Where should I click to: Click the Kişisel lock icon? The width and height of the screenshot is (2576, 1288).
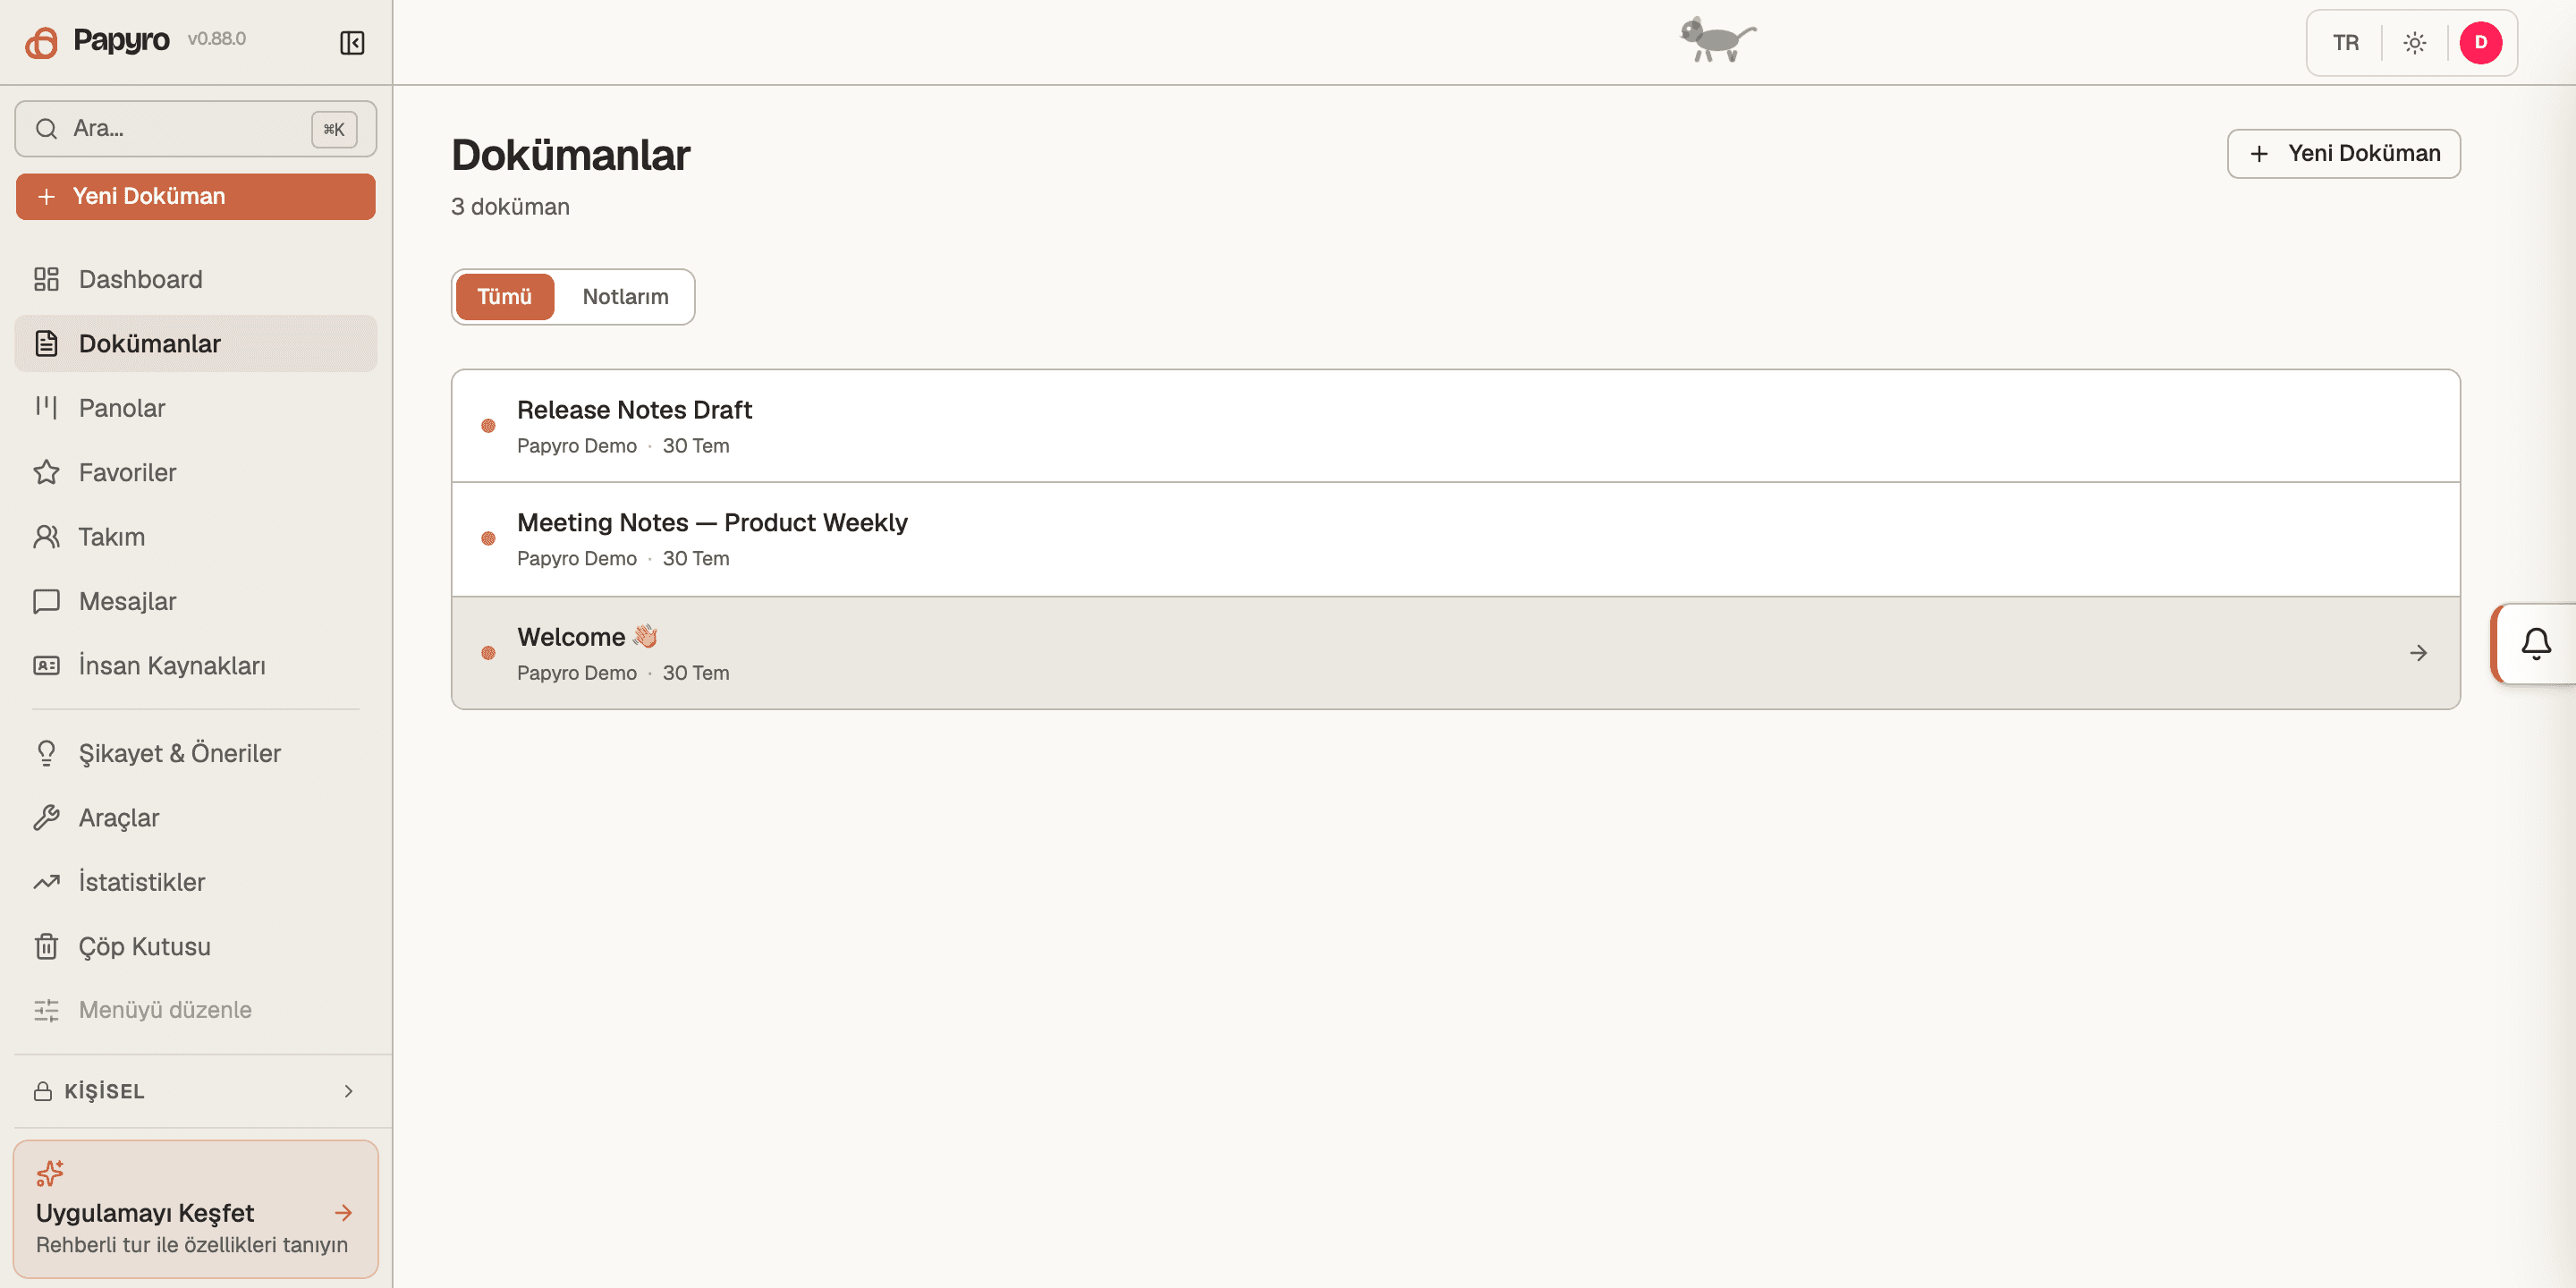pyautogui.click(x=43, y=1091)
